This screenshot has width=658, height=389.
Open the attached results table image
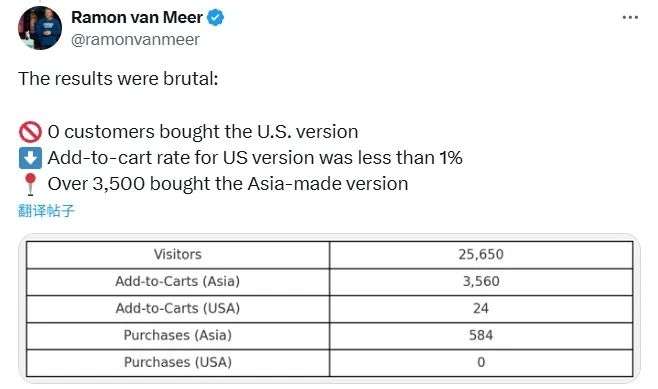click(329, 308)
